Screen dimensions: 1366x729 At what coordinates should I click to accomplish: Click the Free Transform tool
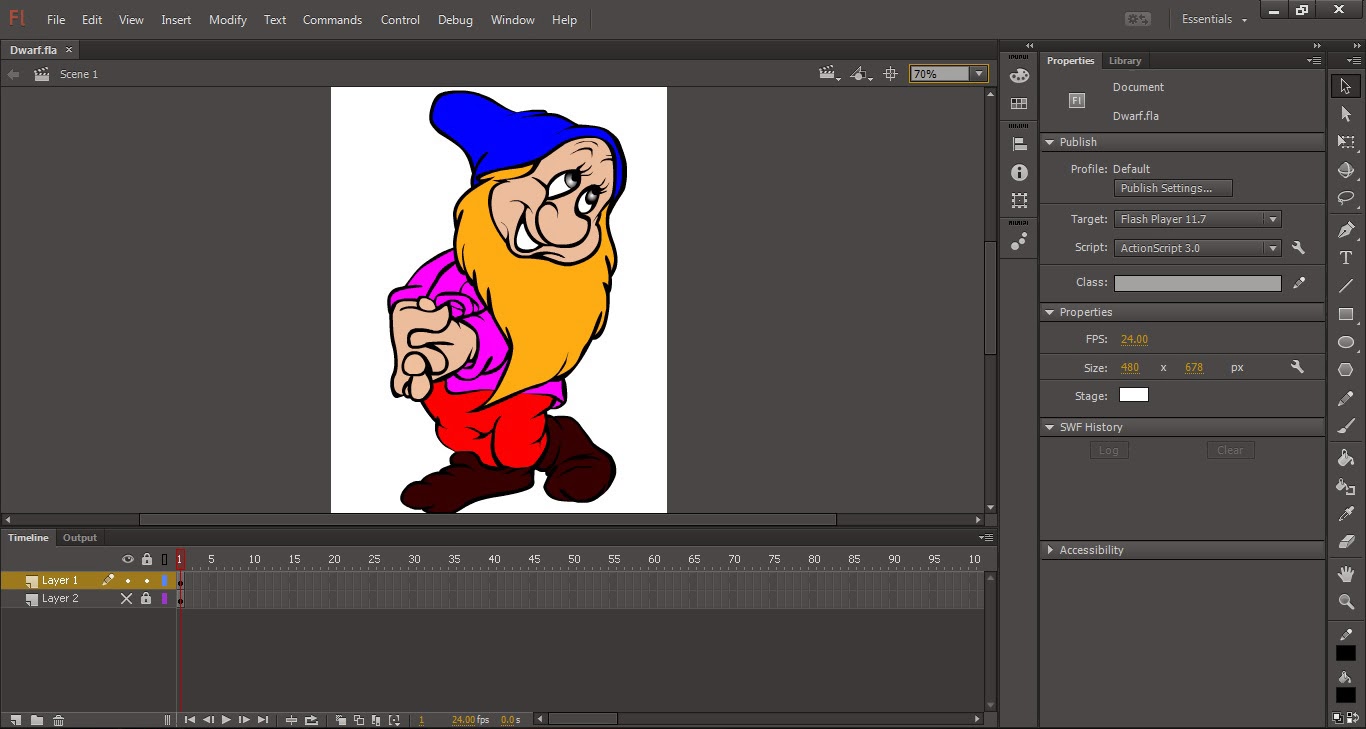click(x=1346, y=142)
